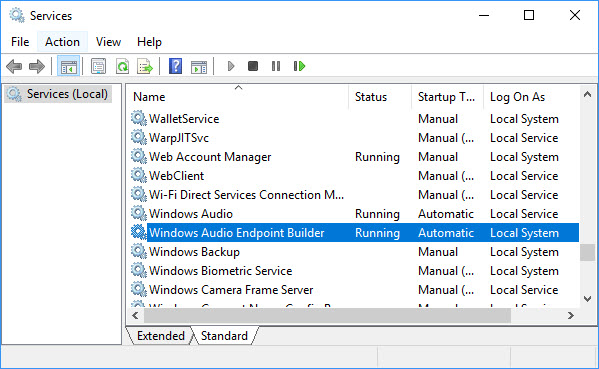Select the Web Account Manager service name
The image size is (599, 369).
click(x=210, y=157)
